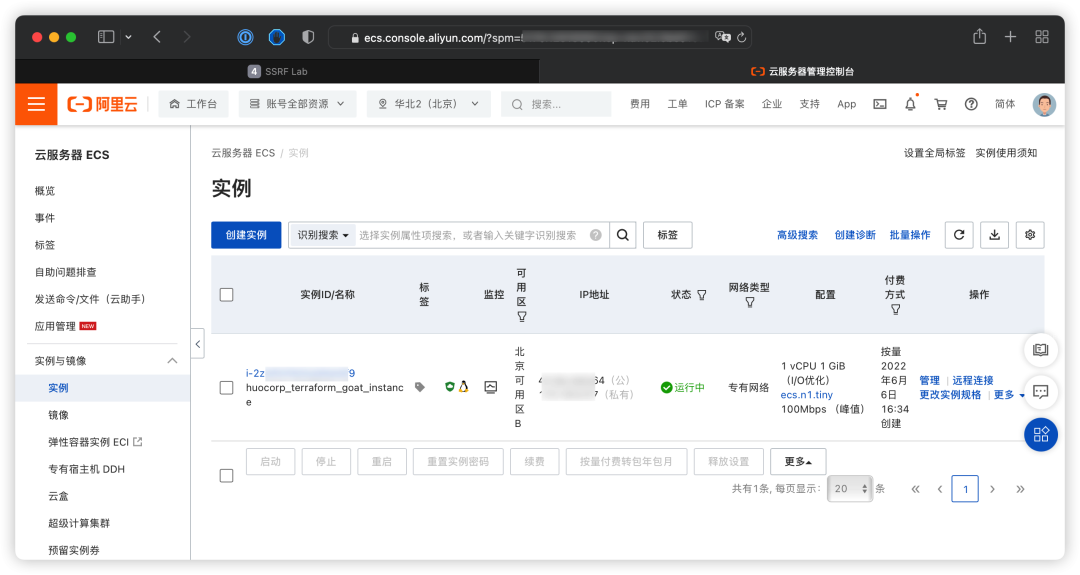Click the 创建实例 button
Viewport: 1080px width, 575px height.
click(246, 235)
